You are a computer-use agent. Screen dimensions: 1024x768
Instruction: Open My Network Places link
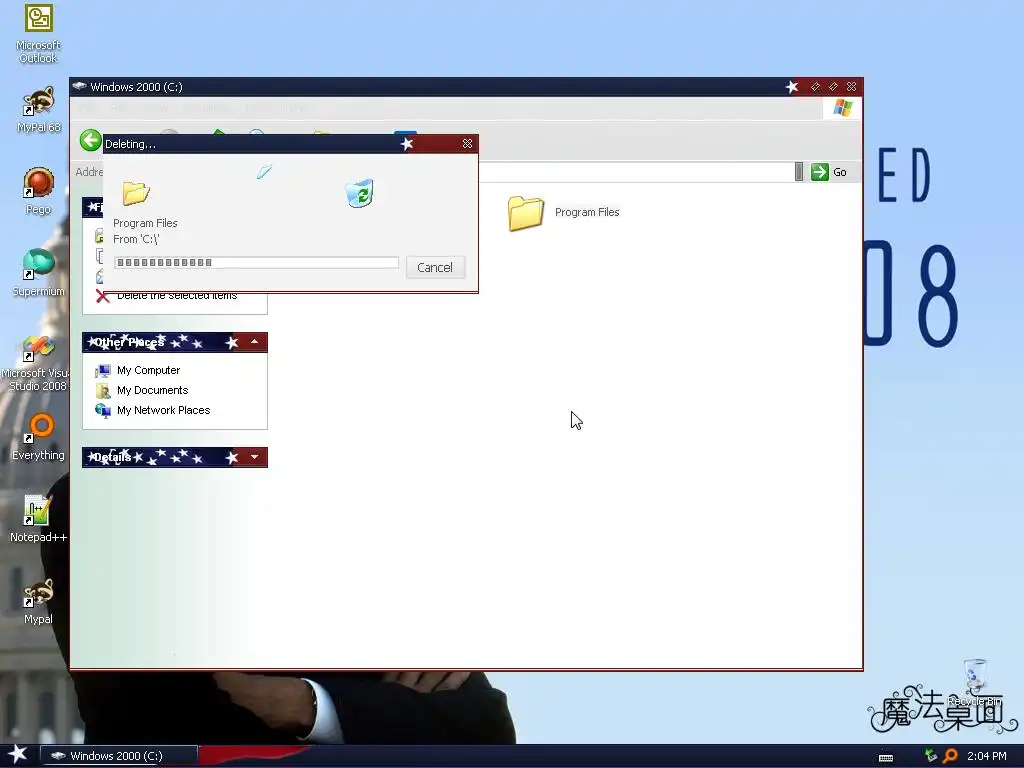(x=163, y=410)
